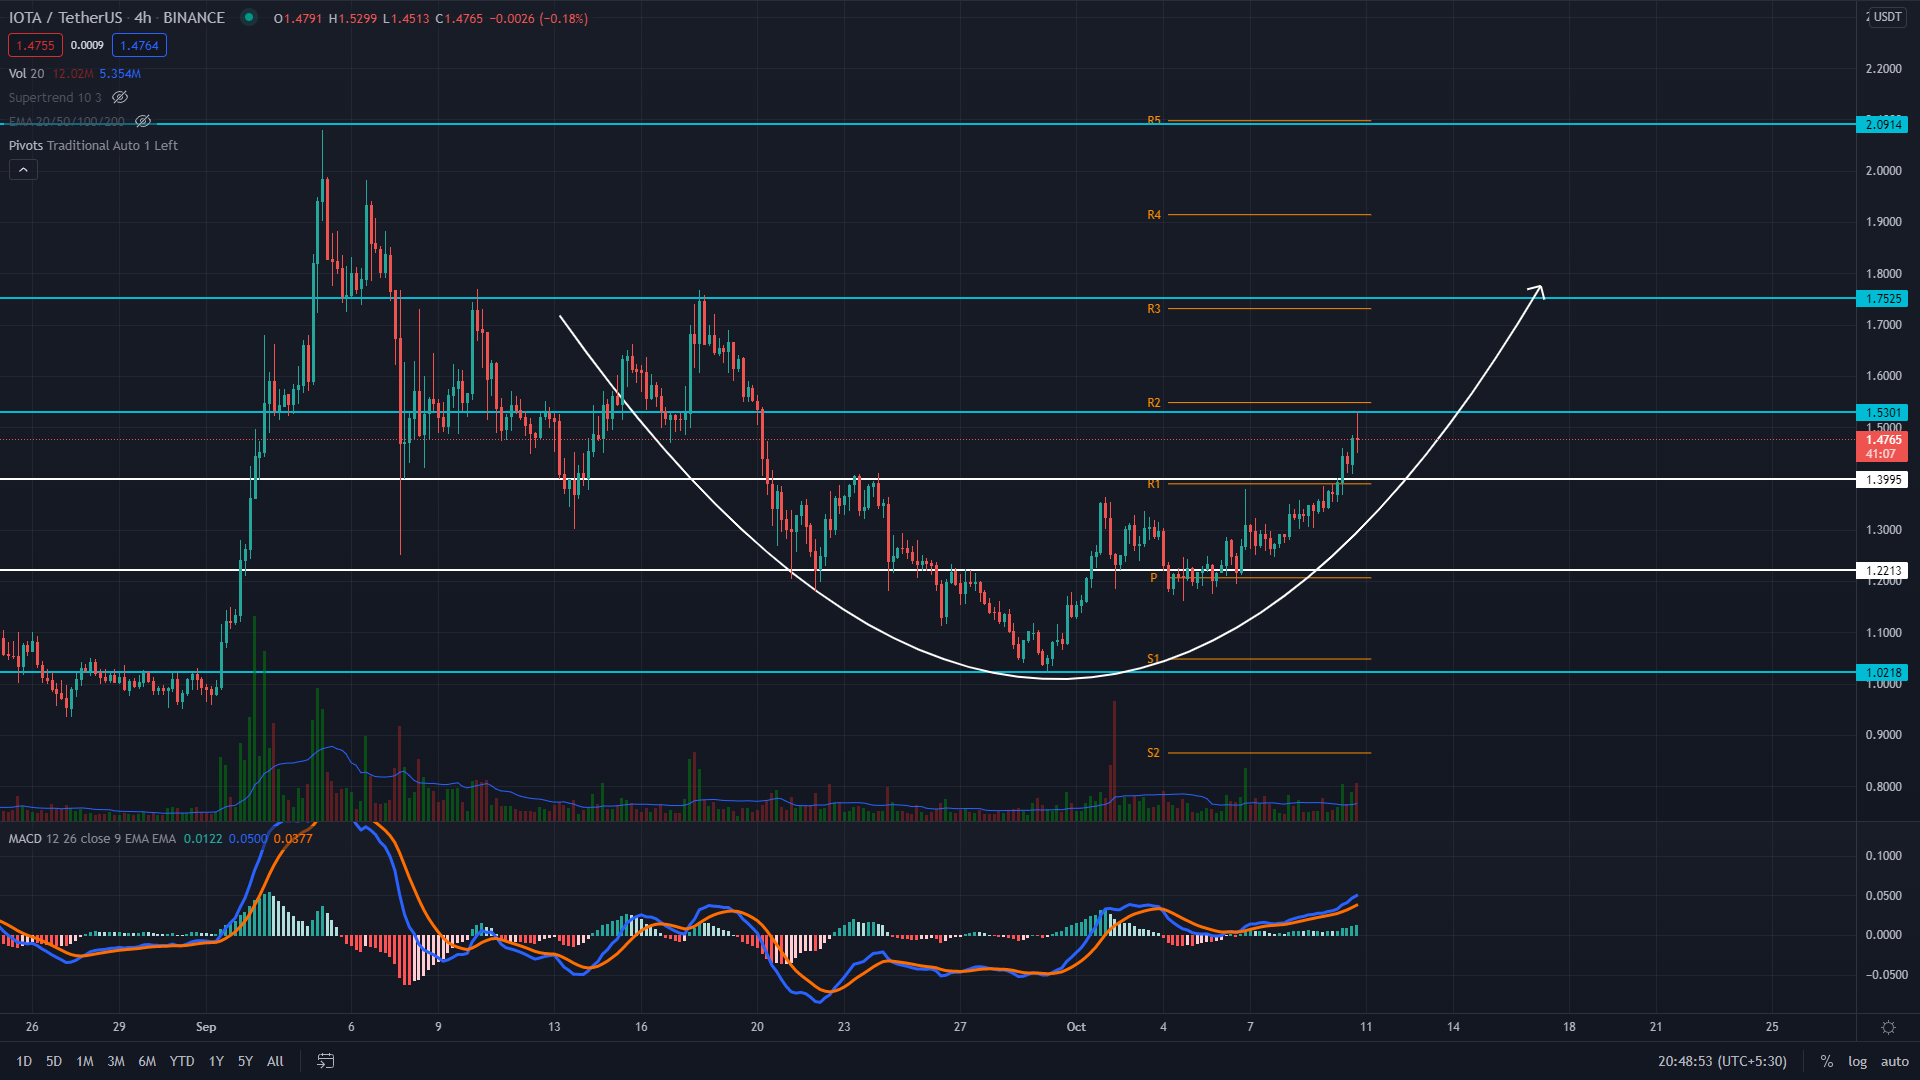Show the hidden EMA 20/50/100/200 indicator

(143, 121)
